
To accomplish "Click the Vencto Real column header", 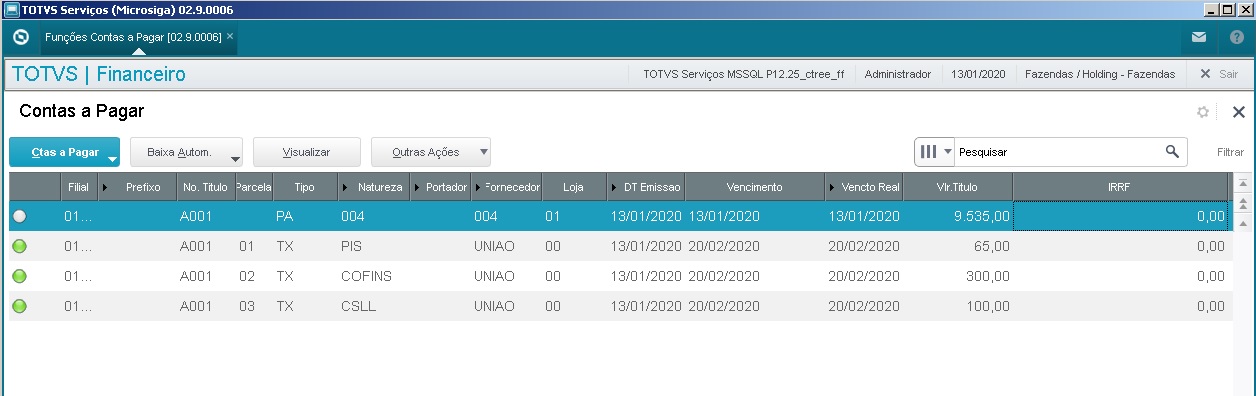I will point(864,187).
